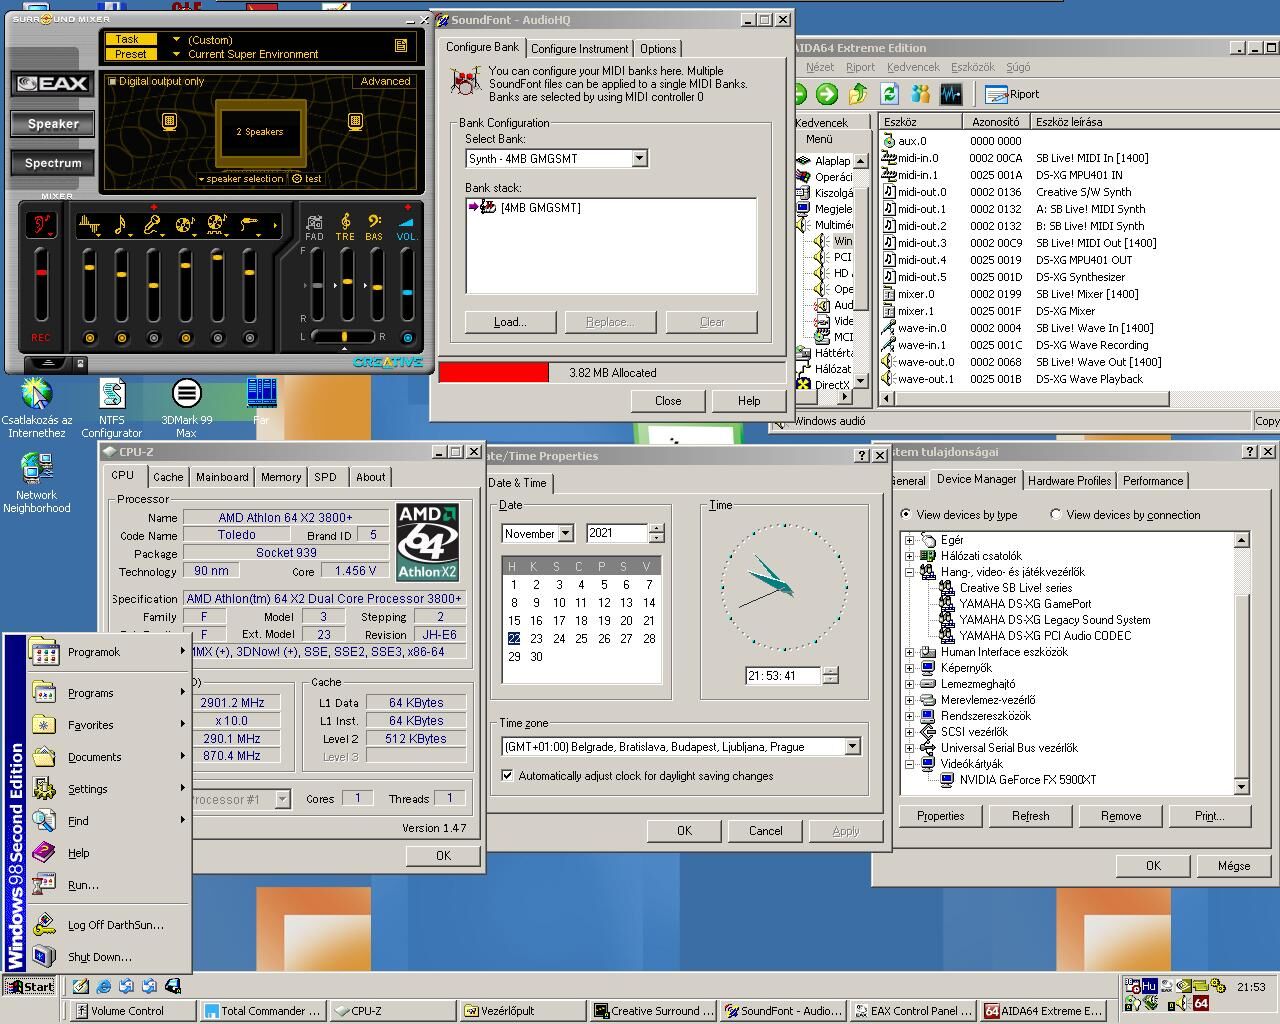
Task: Click the Internet Explorer quick launch icon
Action: click(103, 987)
